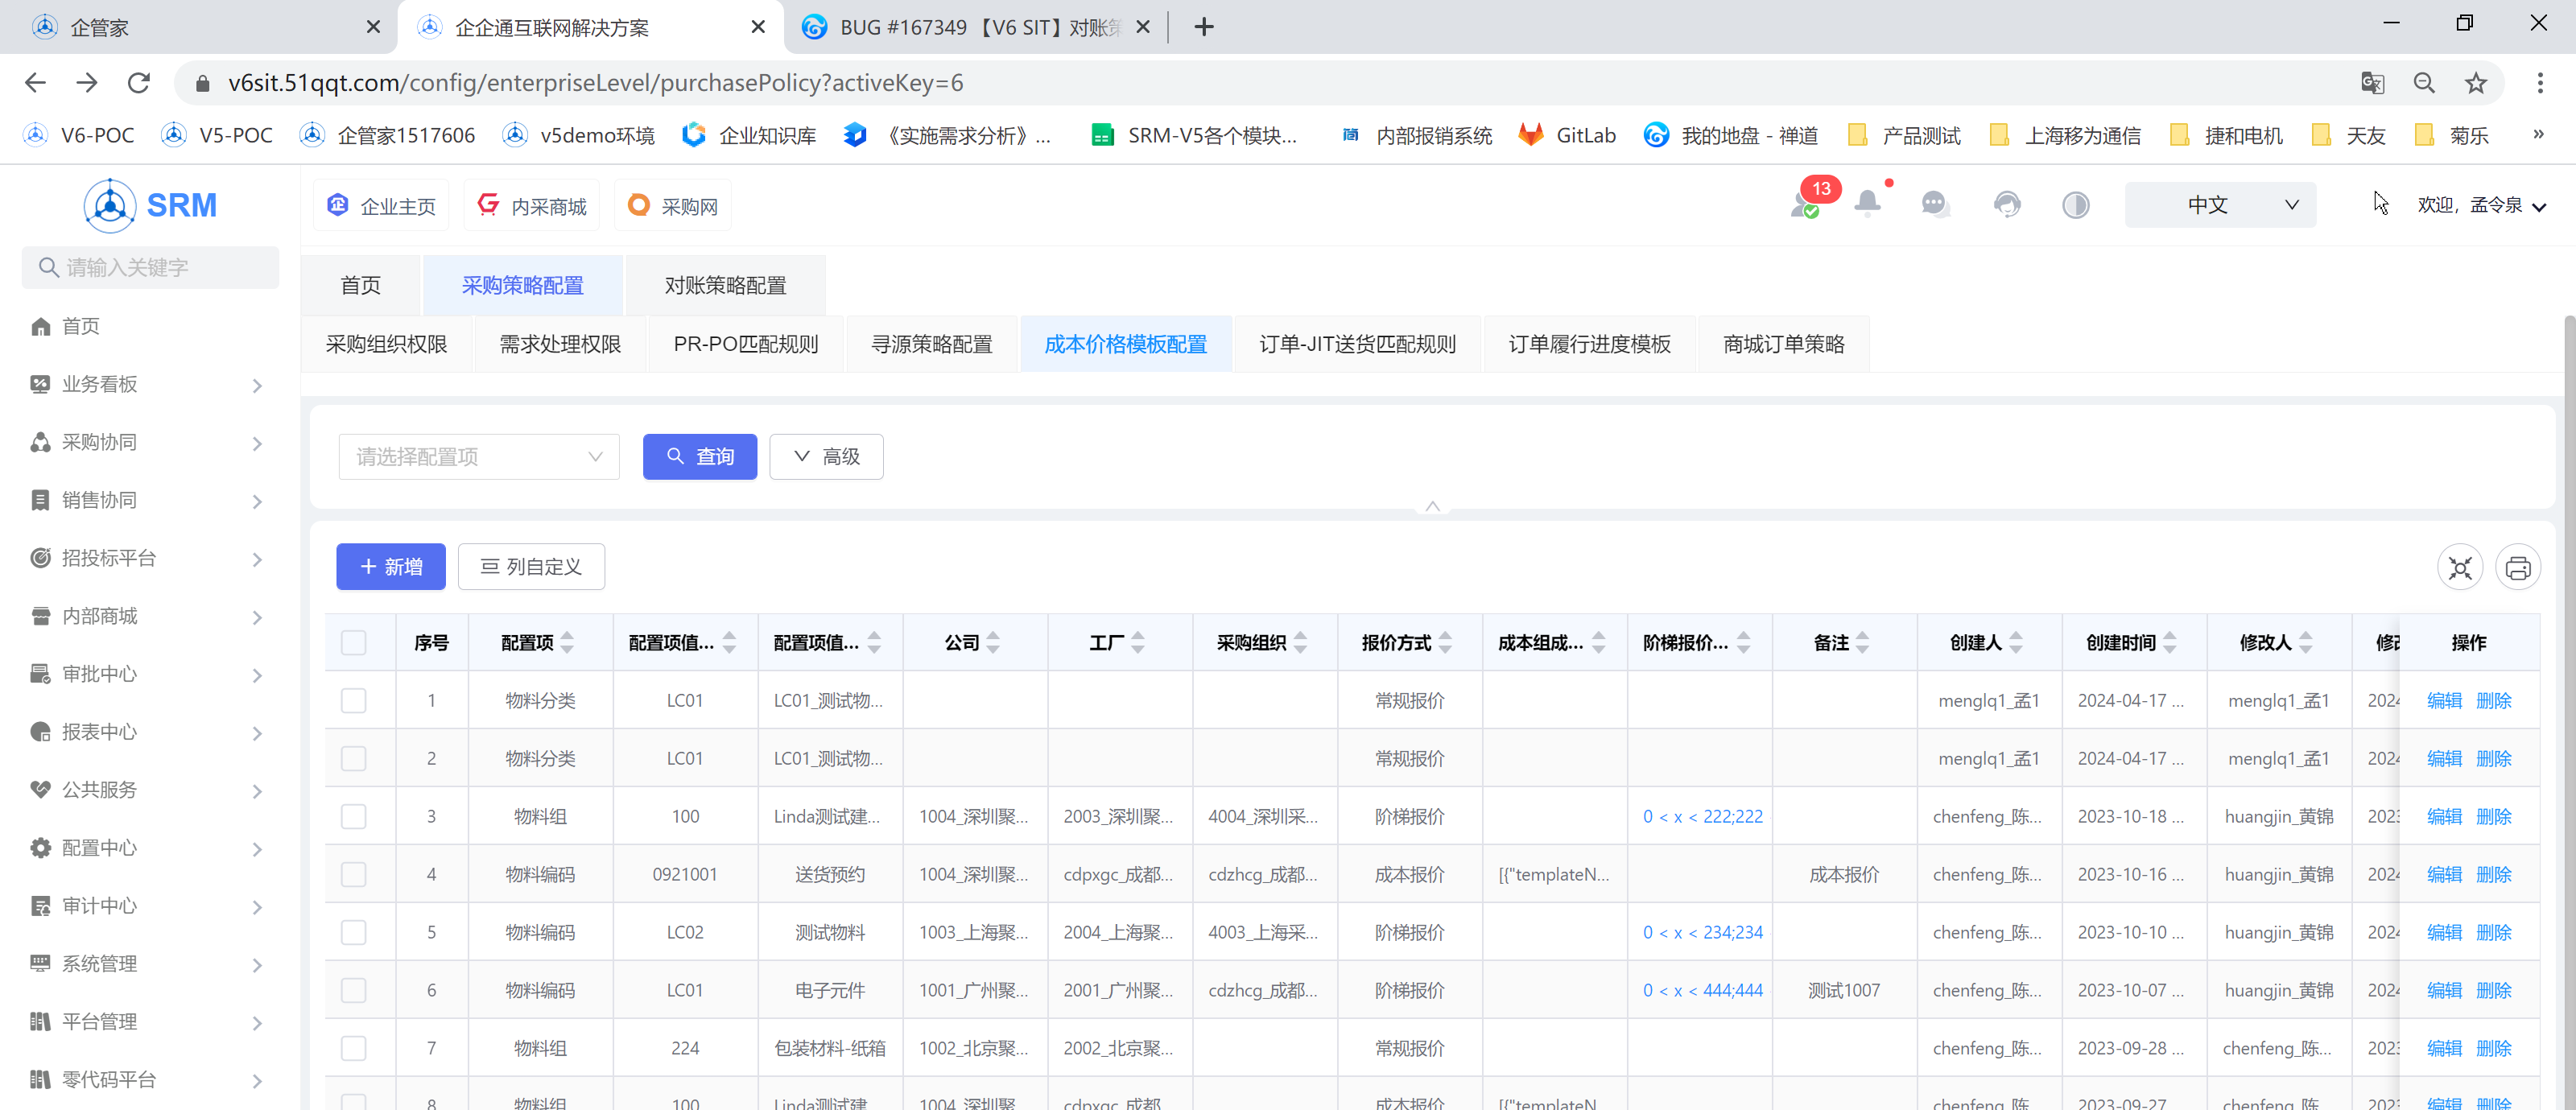
Task: Click the sidebar keyword search field
Action: pyautogui.click(x=150, y=267)
